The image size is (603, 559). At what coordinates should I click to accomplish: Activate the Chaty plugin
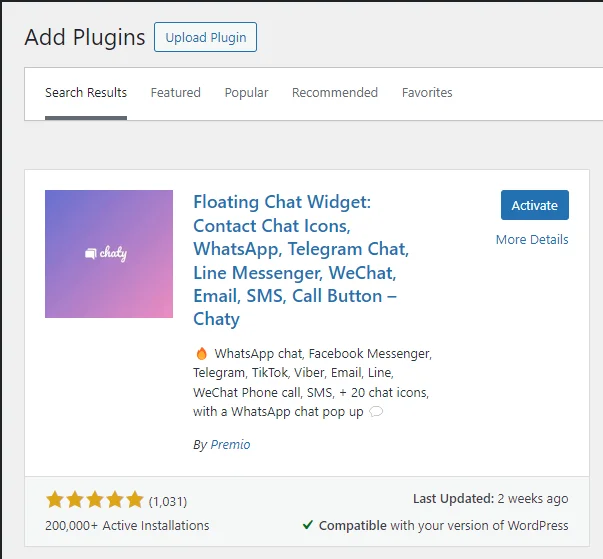pyautogui.click(x=535, y=205)
